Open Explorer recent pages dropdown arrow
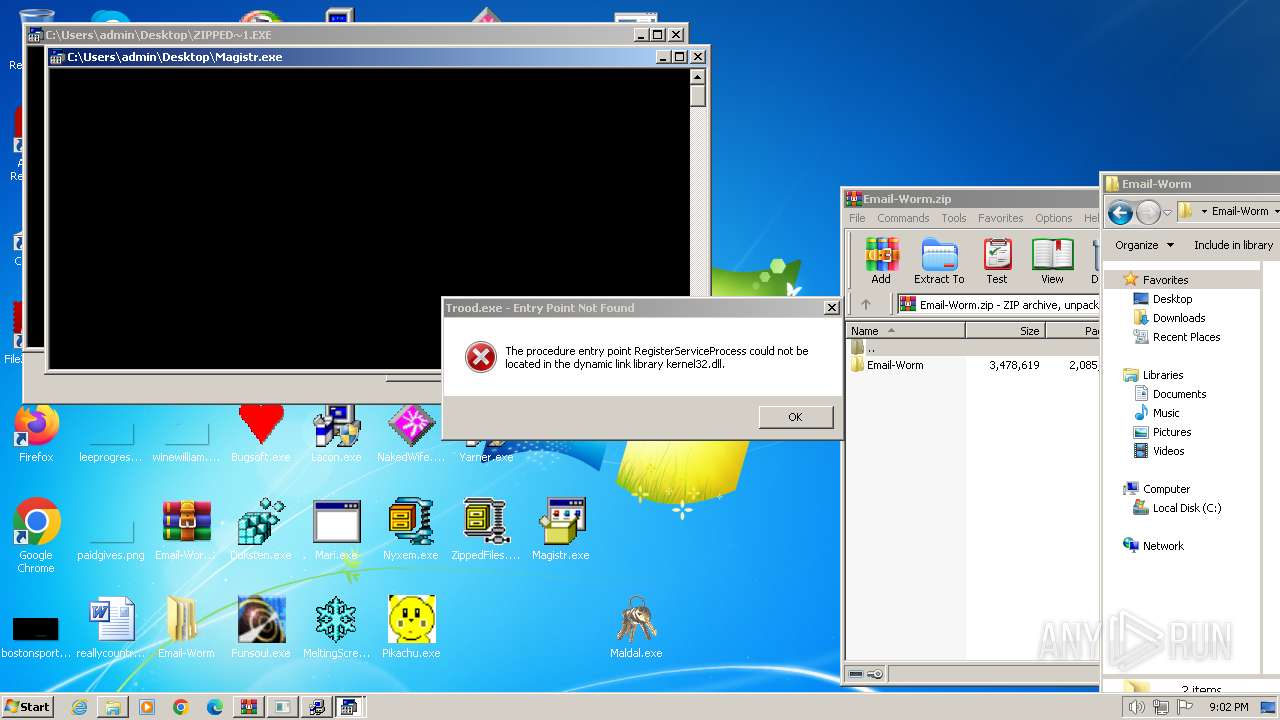 [1167, 212]
